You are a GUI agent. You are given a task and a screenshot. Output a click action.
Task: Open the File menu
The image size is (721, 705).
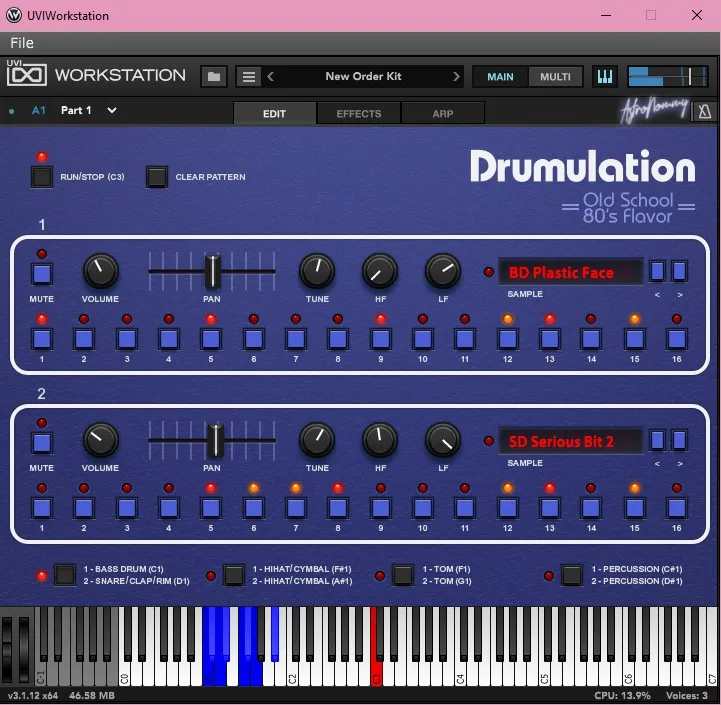coord(22,43)
